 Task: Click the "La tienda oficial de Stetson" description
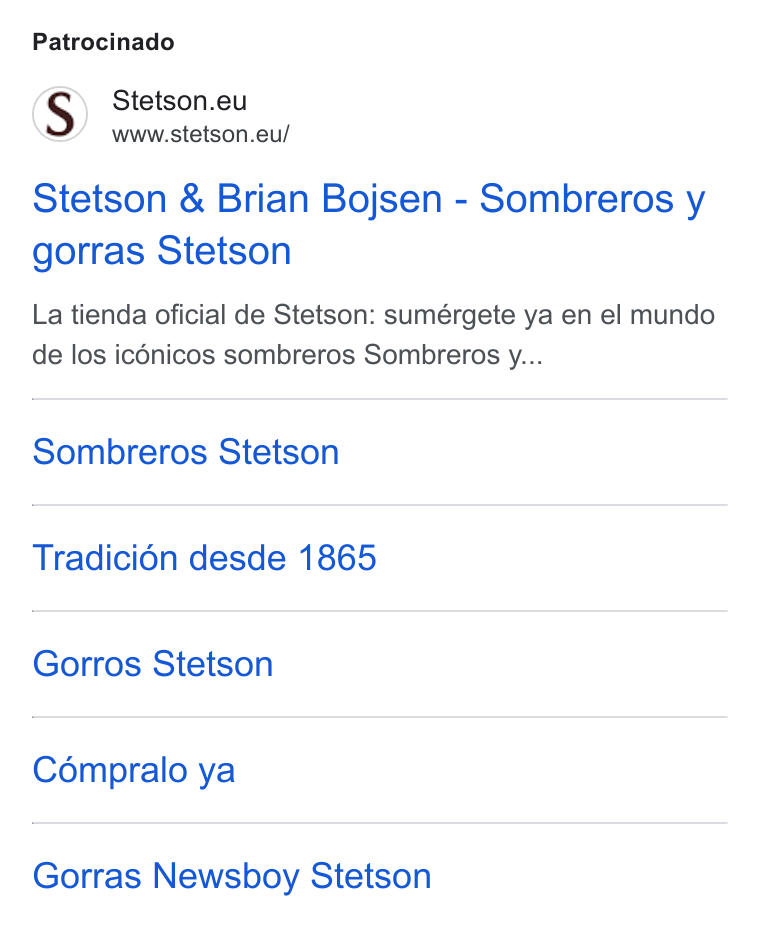tap(373, 334)
